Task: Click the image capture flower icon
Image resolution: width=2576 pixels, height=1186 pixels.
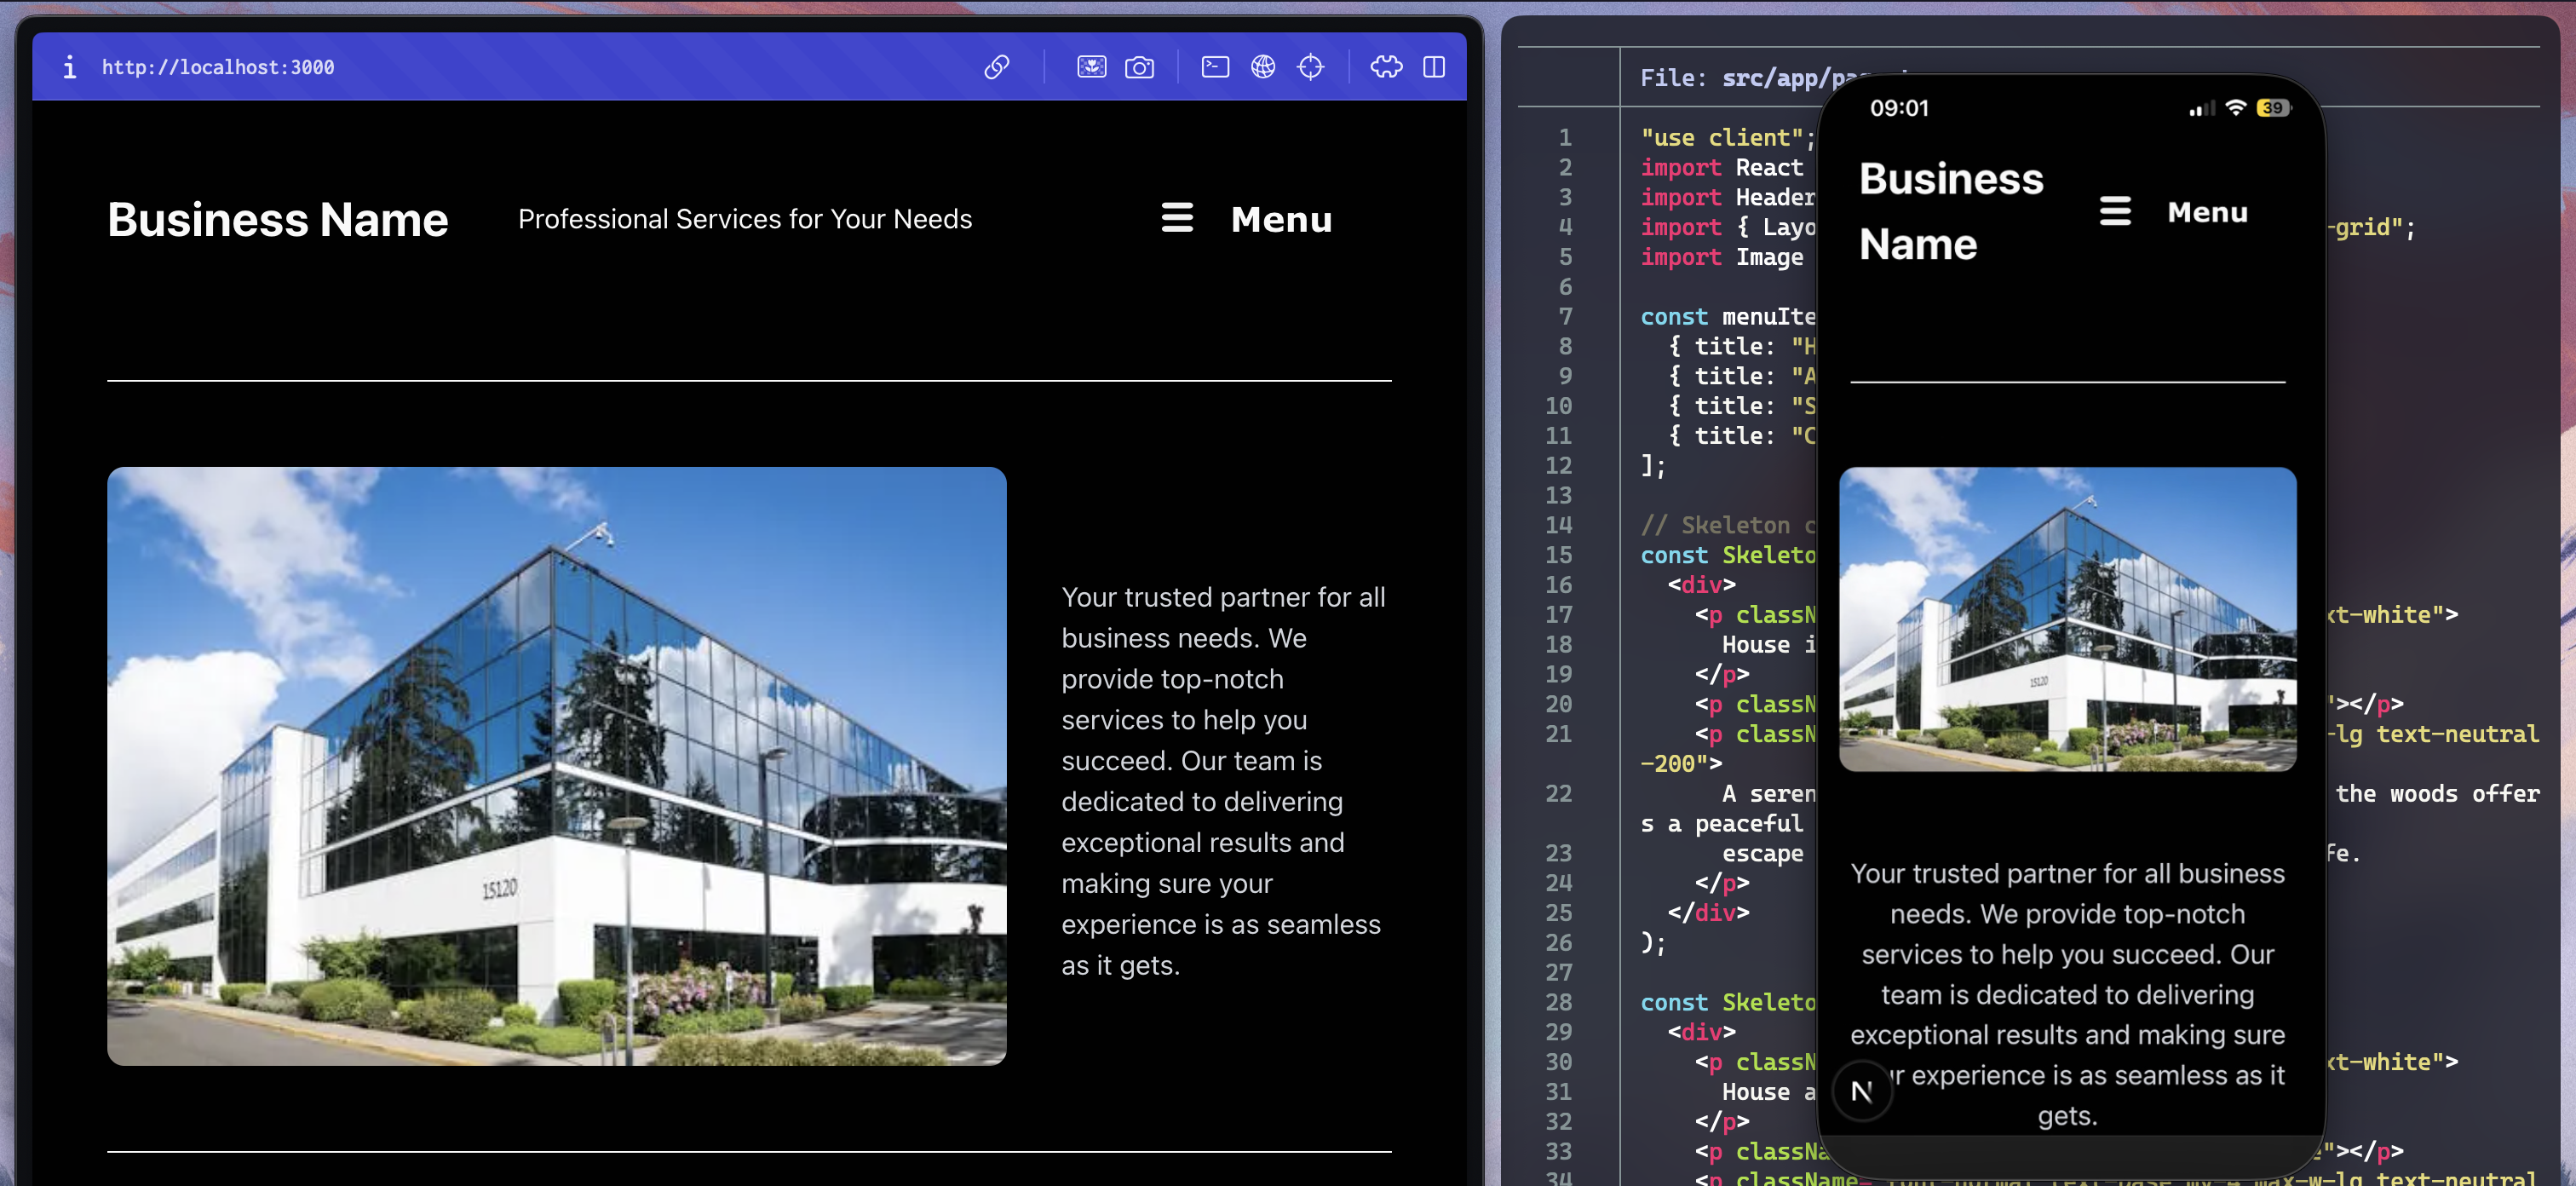Action: [x=1091, y=67]
